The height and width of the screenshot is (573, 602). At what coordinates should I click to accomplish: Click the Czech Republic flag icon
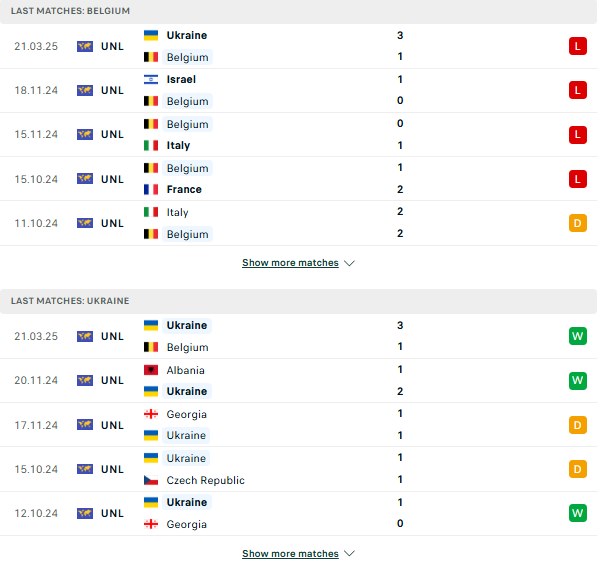(x=151, y=480)
